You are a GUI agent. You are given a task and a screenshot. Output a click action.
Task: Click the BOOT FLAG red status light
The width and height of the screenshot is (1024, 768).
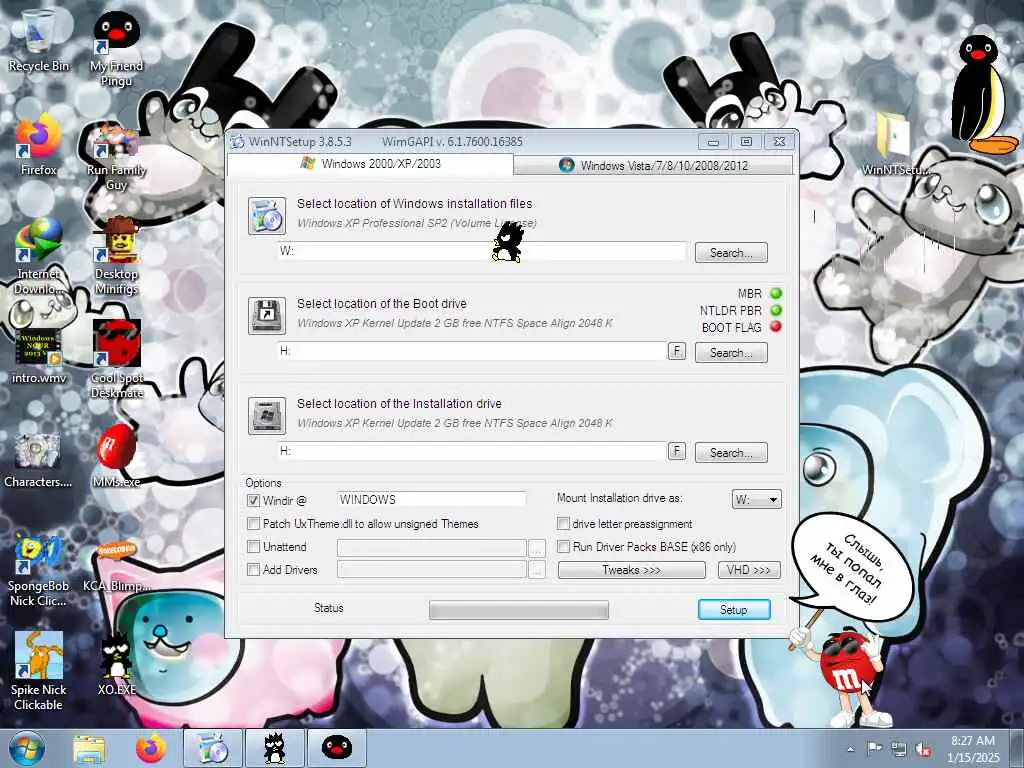776,327
